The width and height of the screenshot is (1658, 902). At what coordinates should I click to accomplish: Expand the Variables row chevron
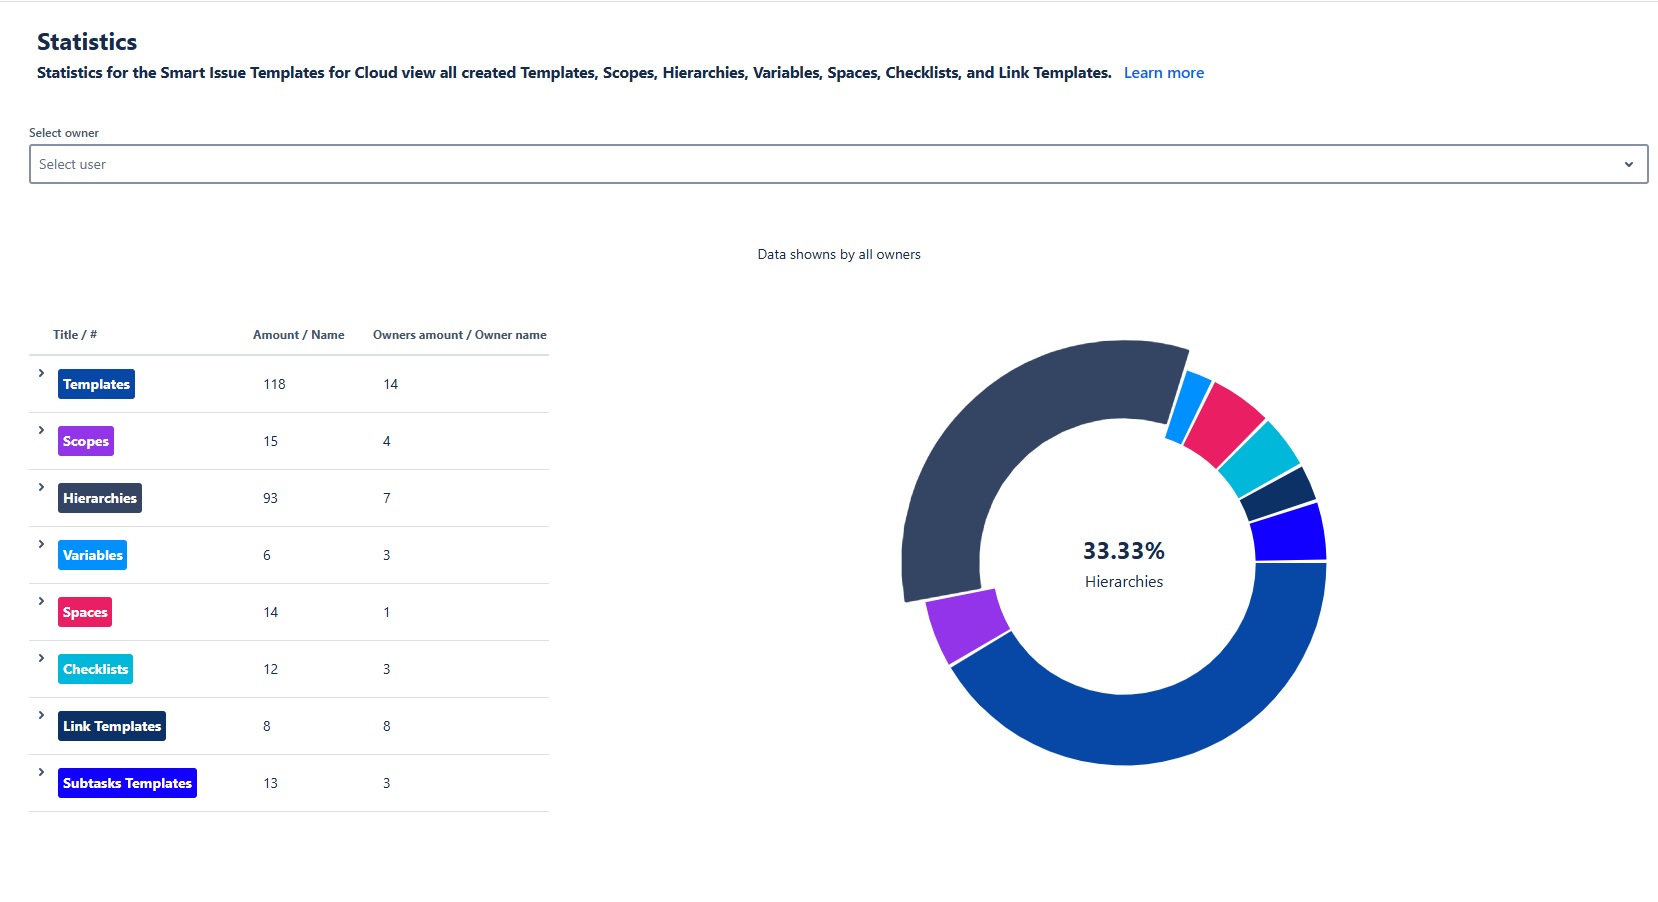pyautogui.click(x=41, y=544)
